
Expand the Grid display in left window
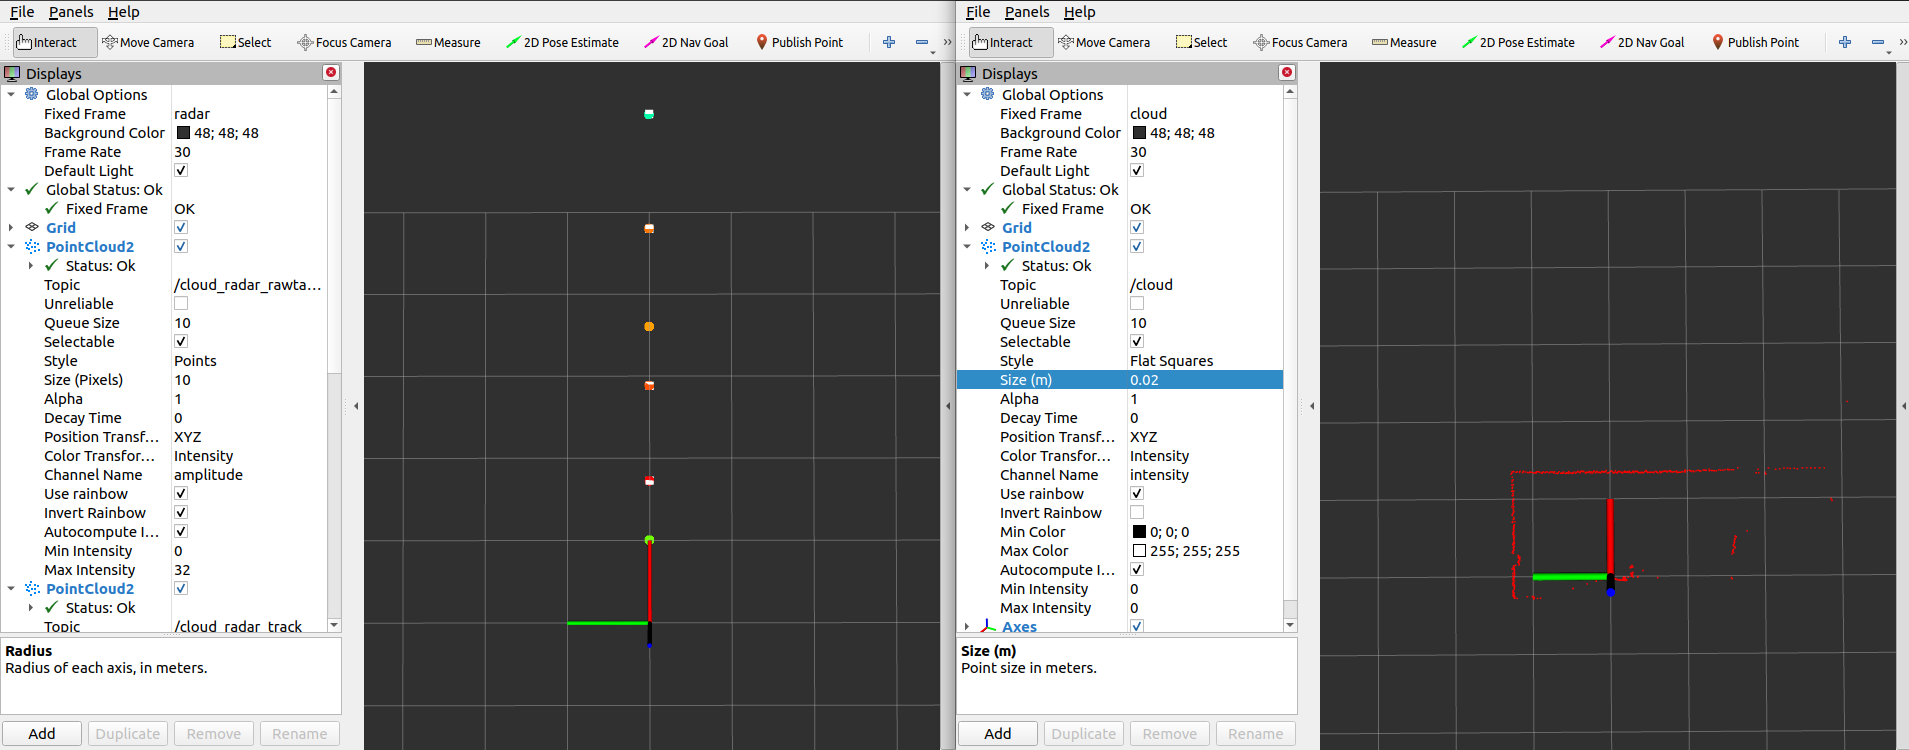[11, 228]
